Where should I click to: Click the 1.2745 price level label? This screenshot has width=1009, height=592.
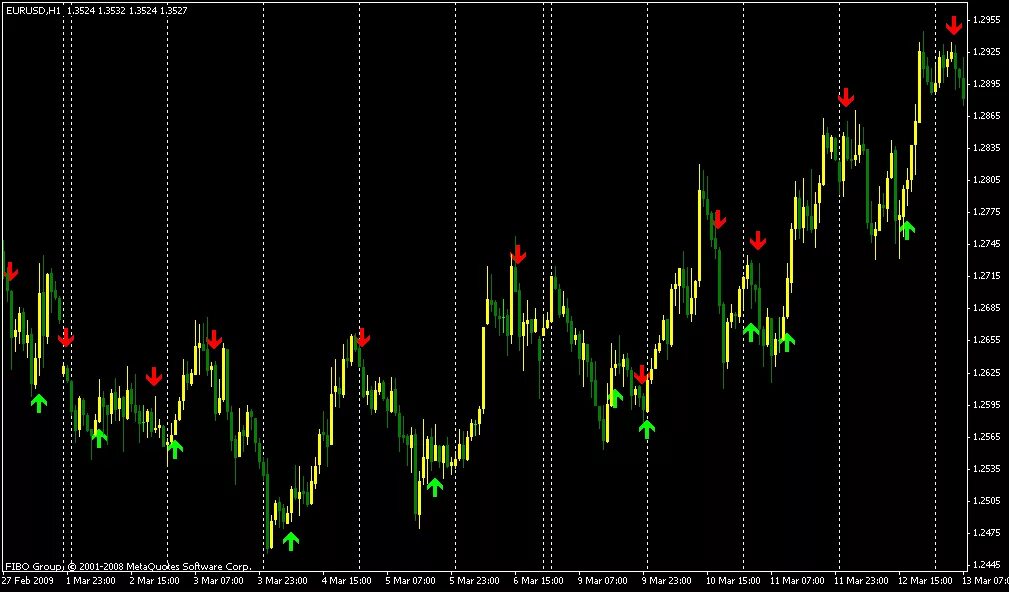coord(986,244)
